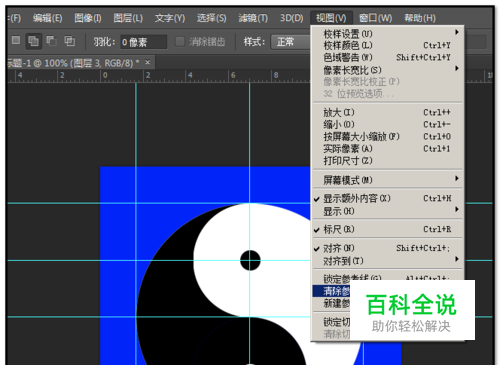Viewport: 500px width, 365px height.
Task: Open the 3D(D) menu
Action: 292,18
